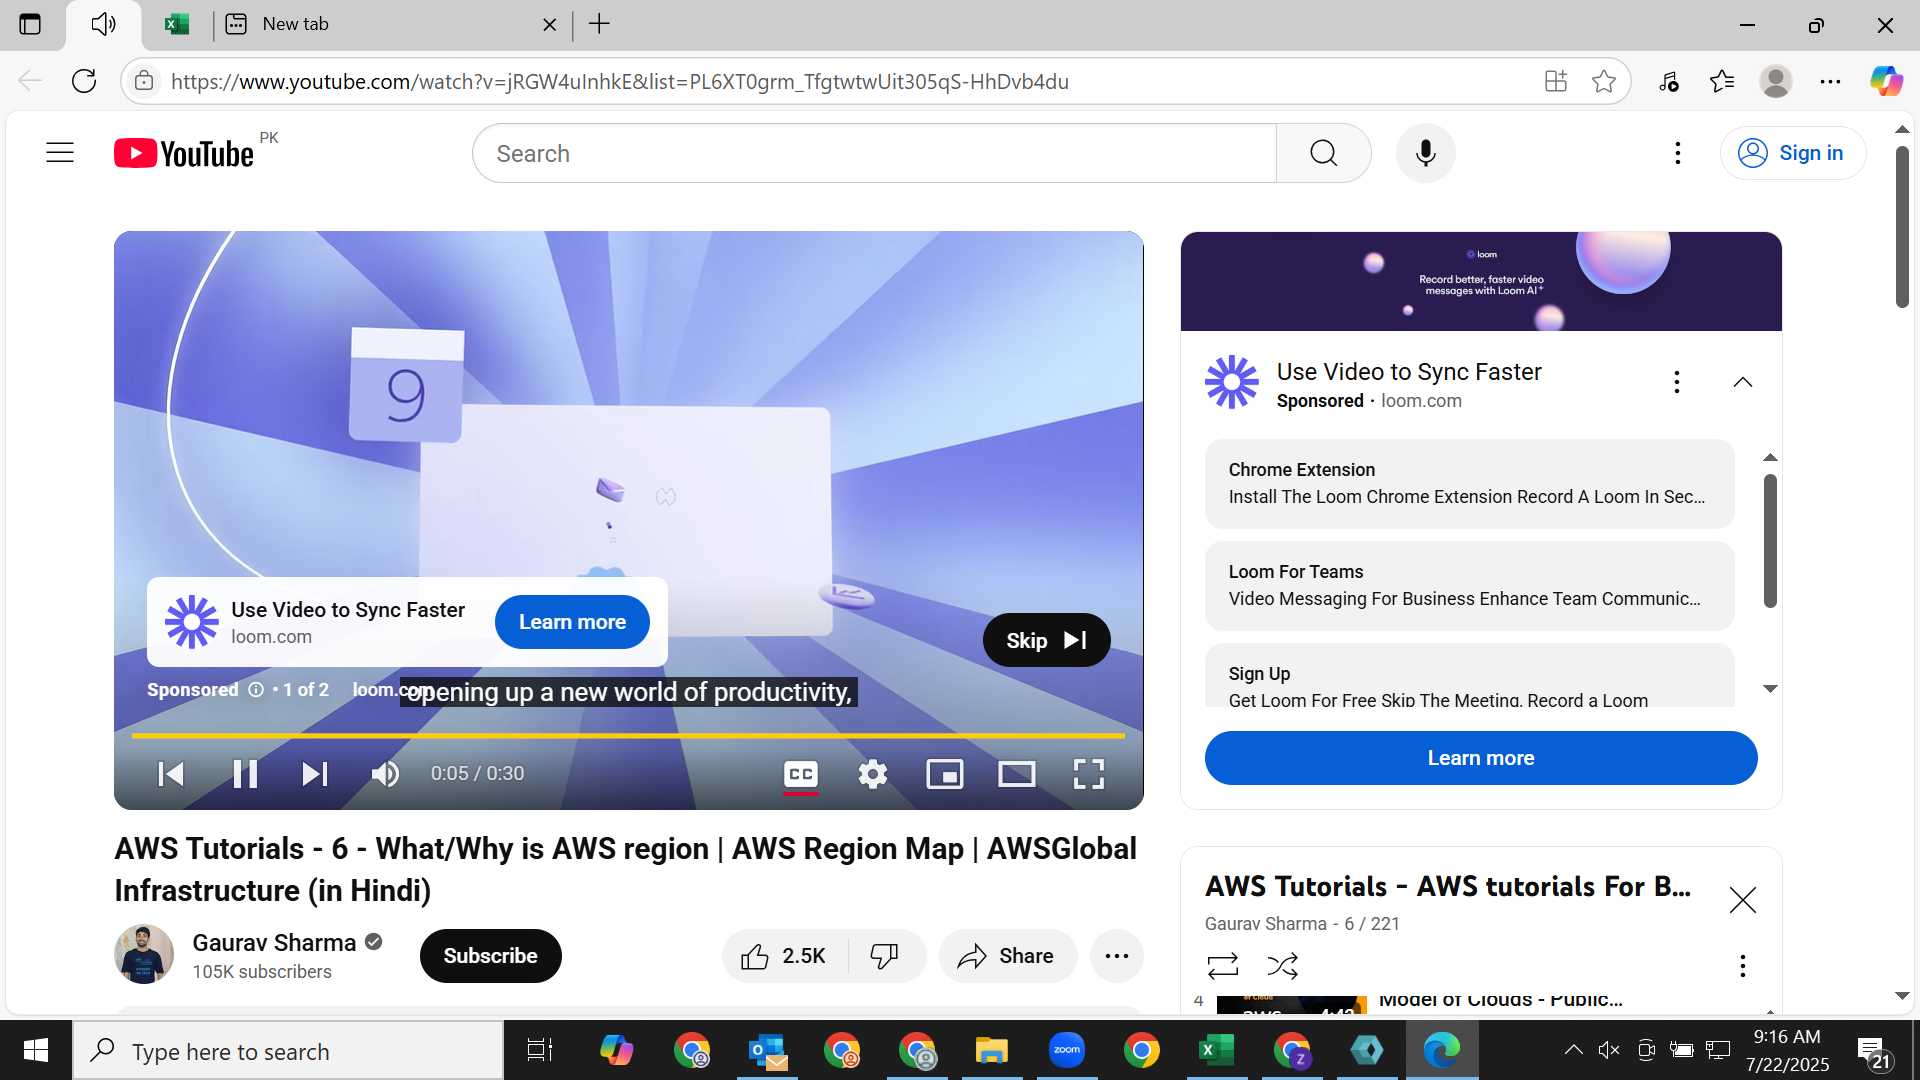
Task: Enter full screen mode
Action: click(1089, 774)
